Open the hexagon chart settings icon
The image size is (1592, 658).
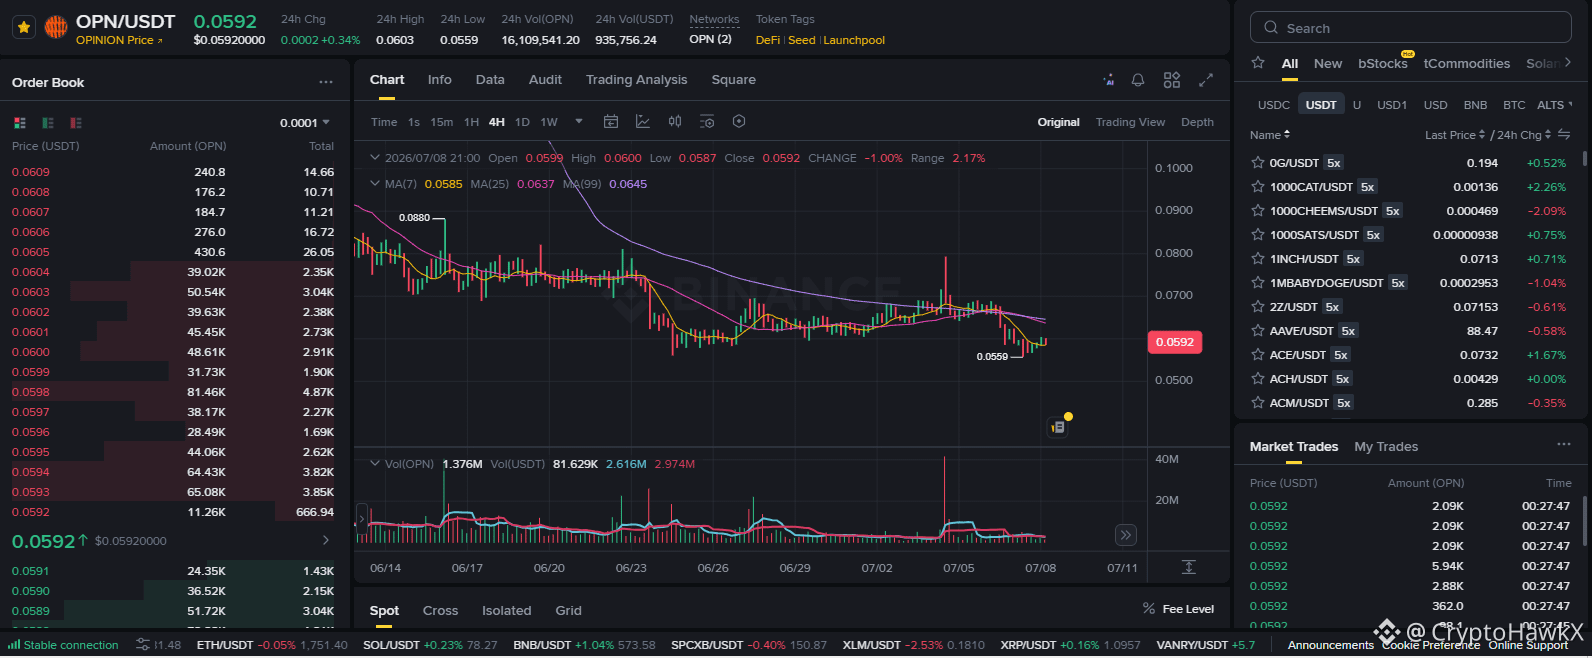click(739, 122)
